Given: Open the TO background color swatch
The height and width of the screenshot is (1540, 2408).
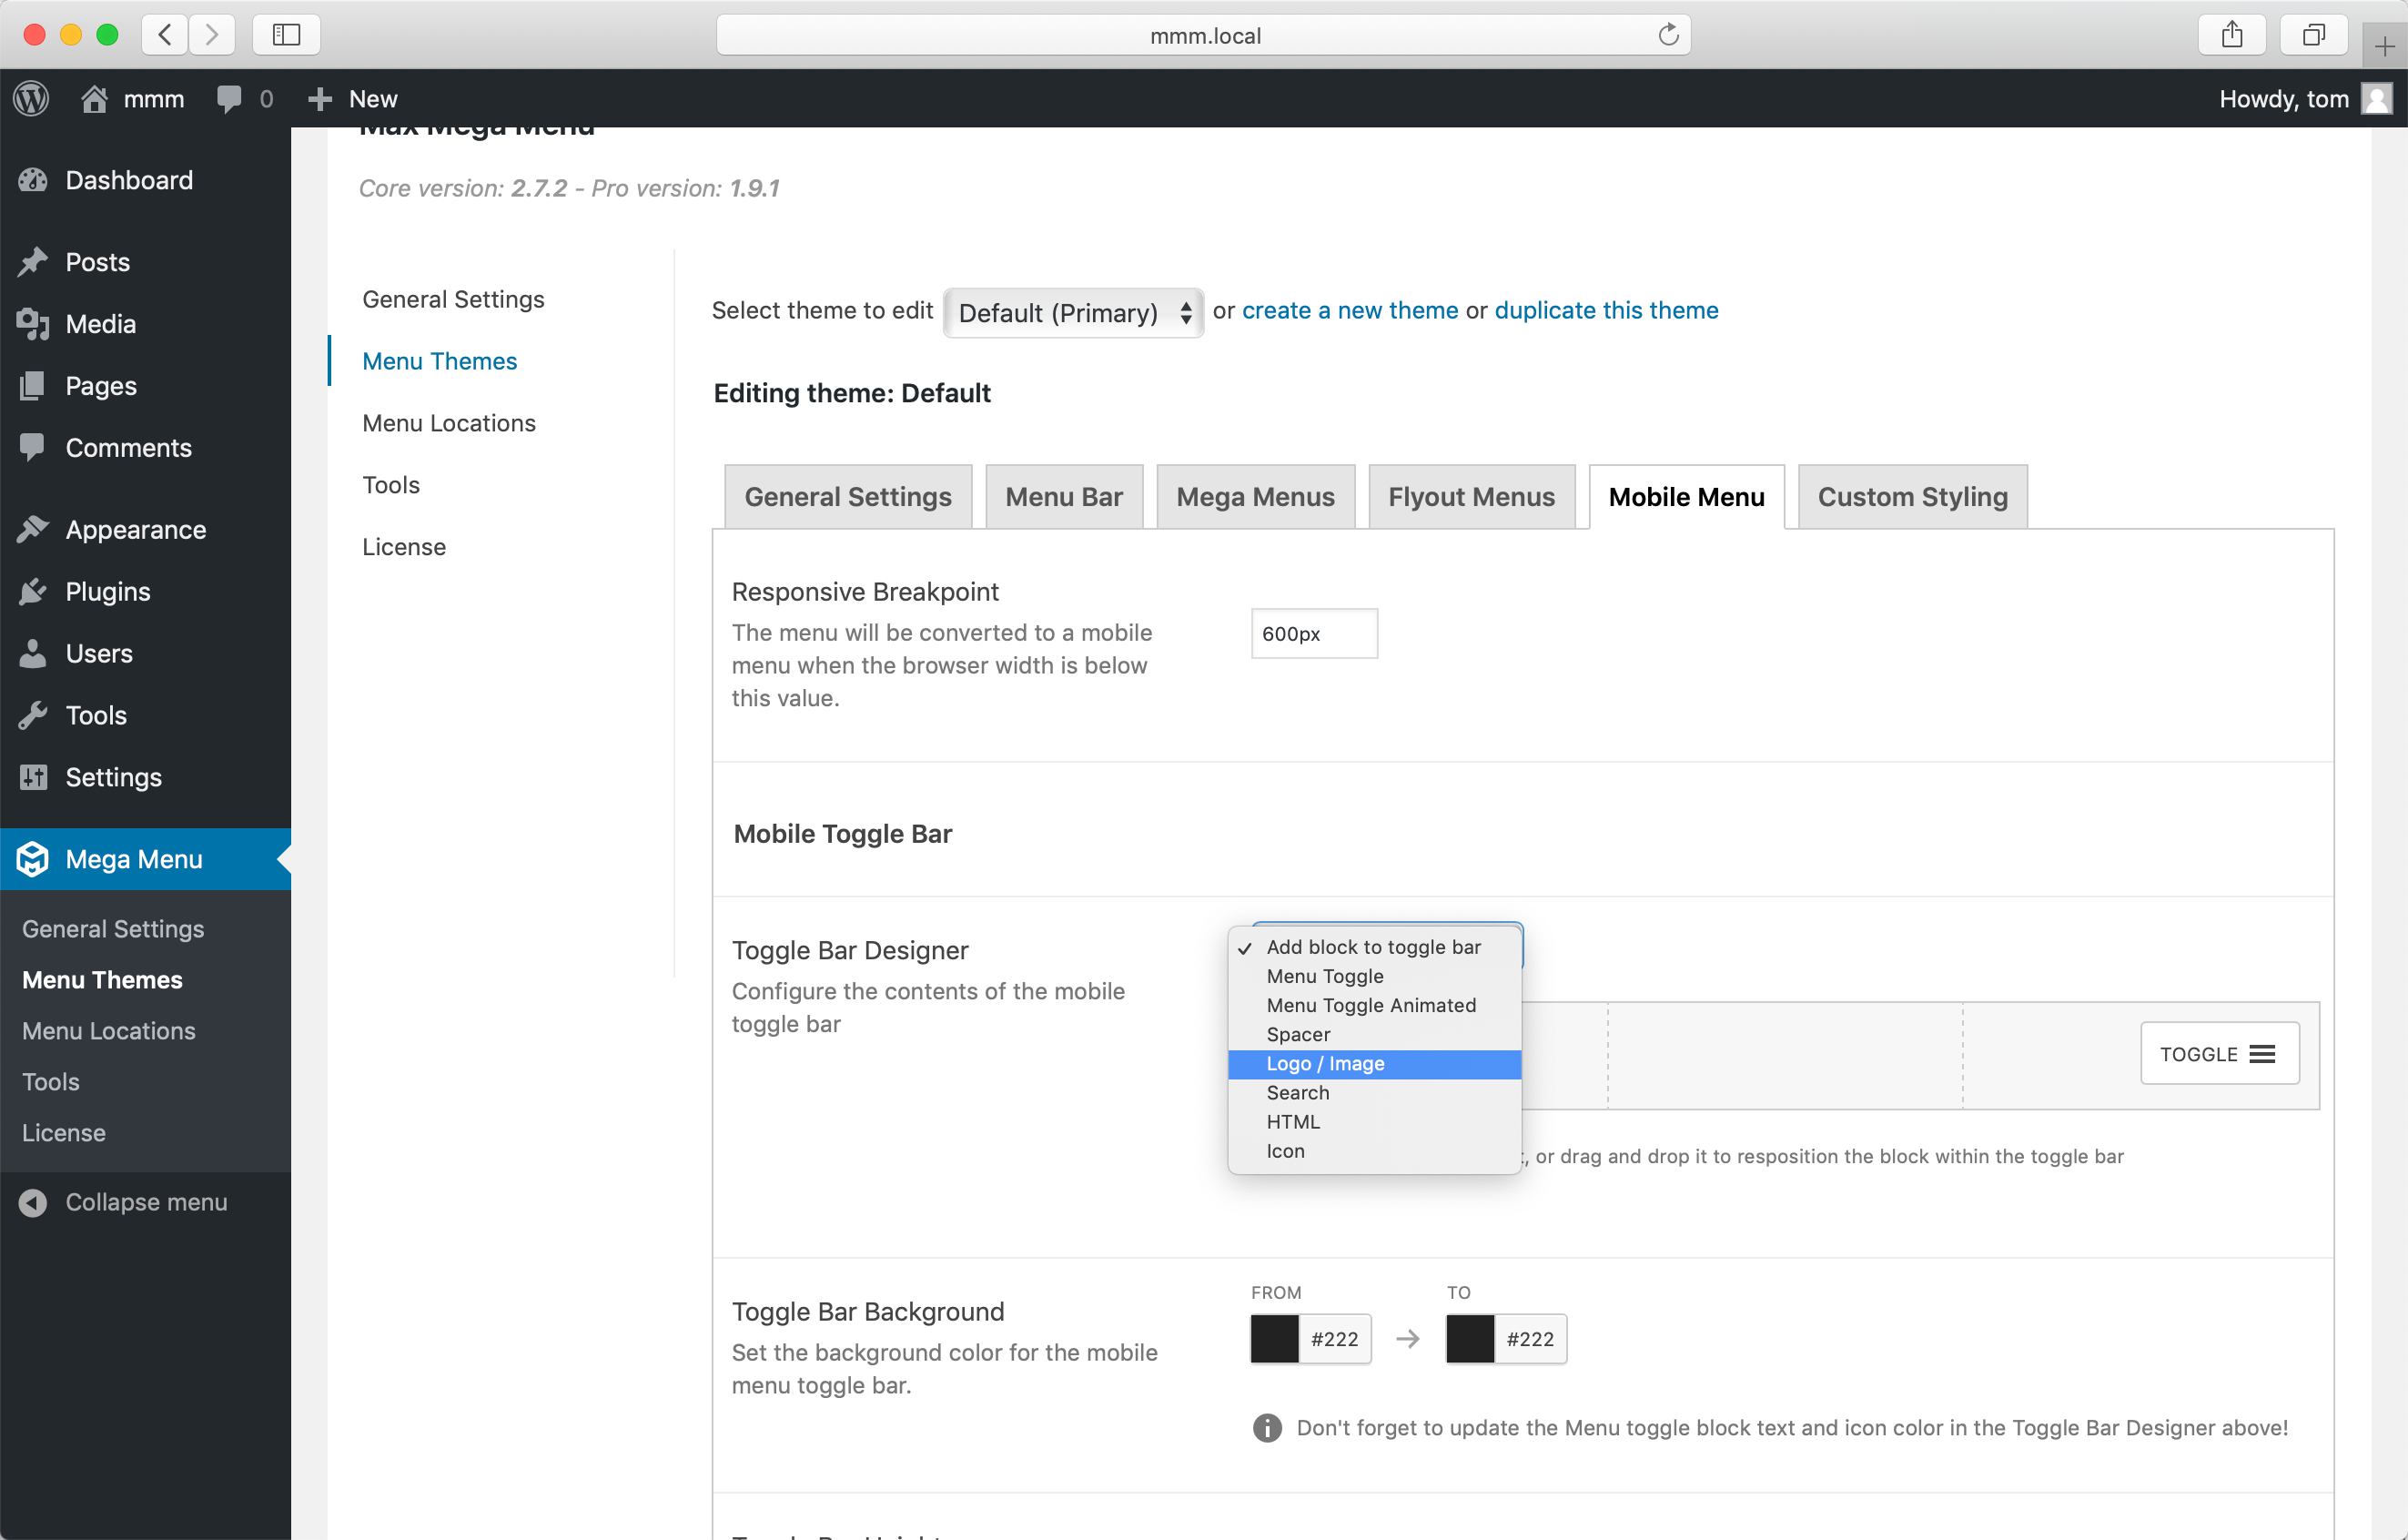Looking at the screenshot, I should pyautogui.click(x=1470, y=1339).
